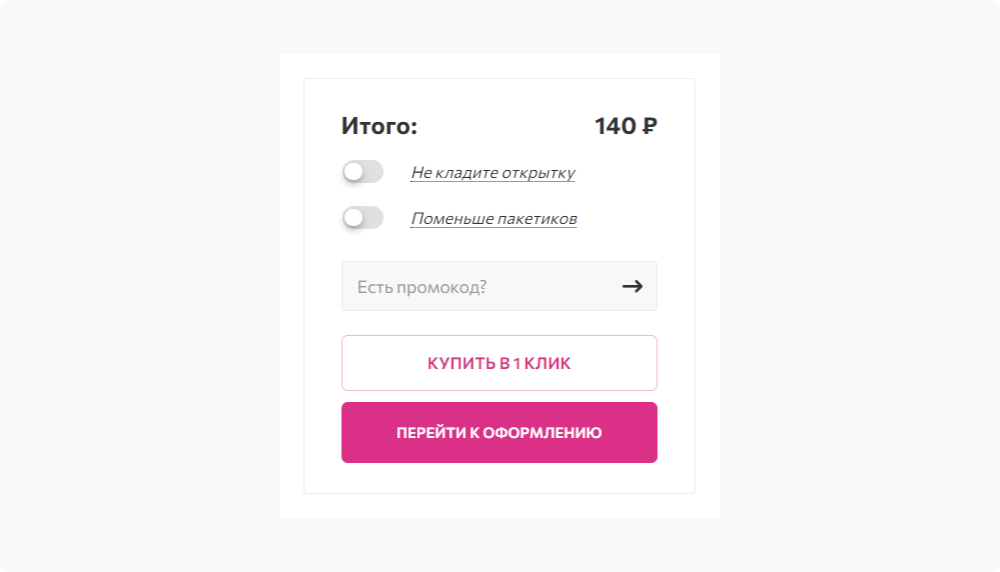Click the ruble sign in total
Screen dimensions: 1000x572
(649, 127)
